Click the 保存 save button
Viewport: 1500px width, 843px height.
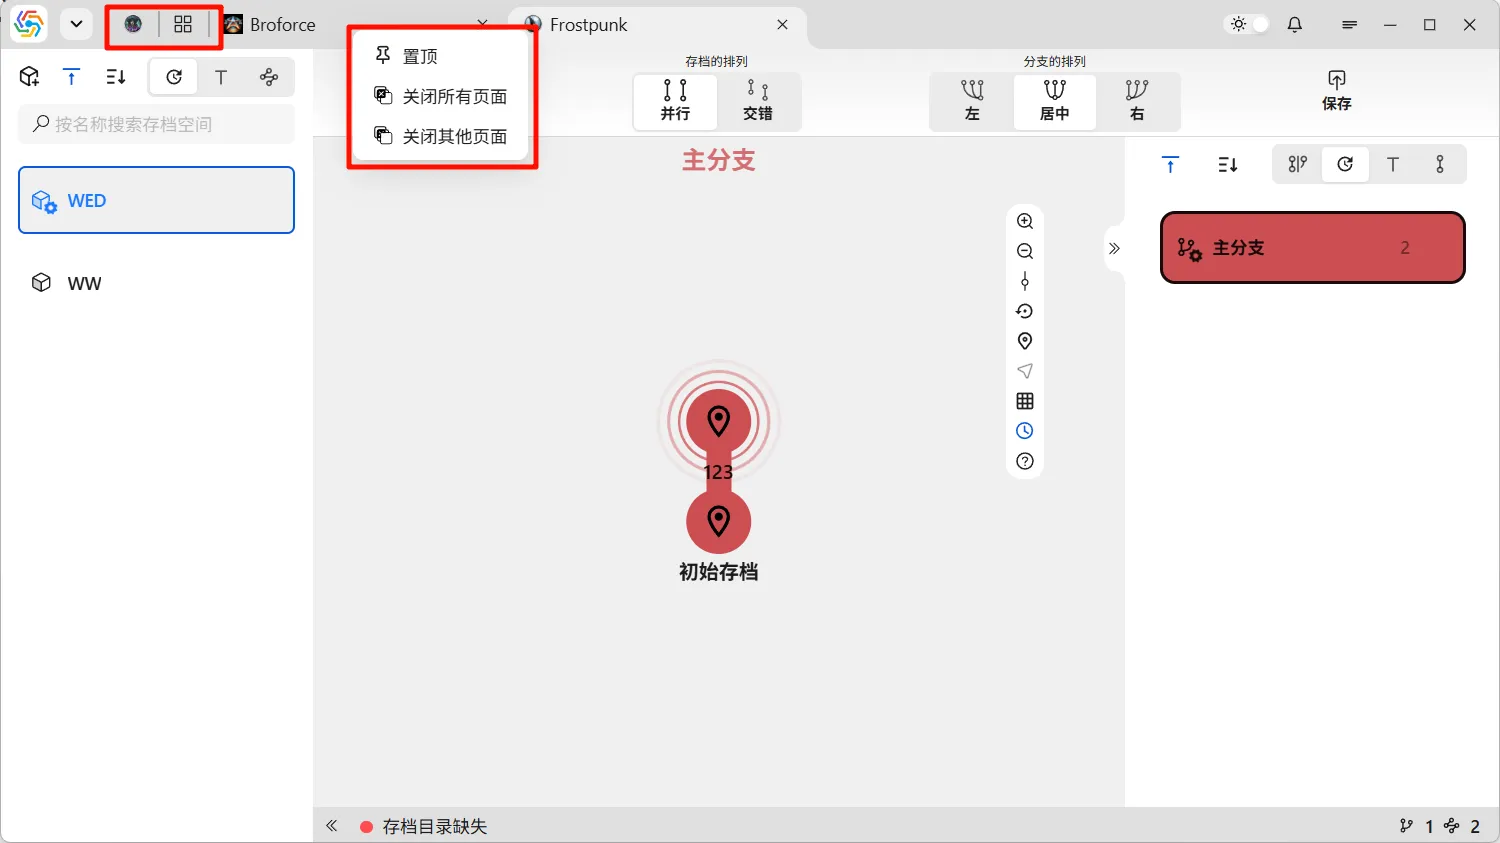[x=1336, y=90]
